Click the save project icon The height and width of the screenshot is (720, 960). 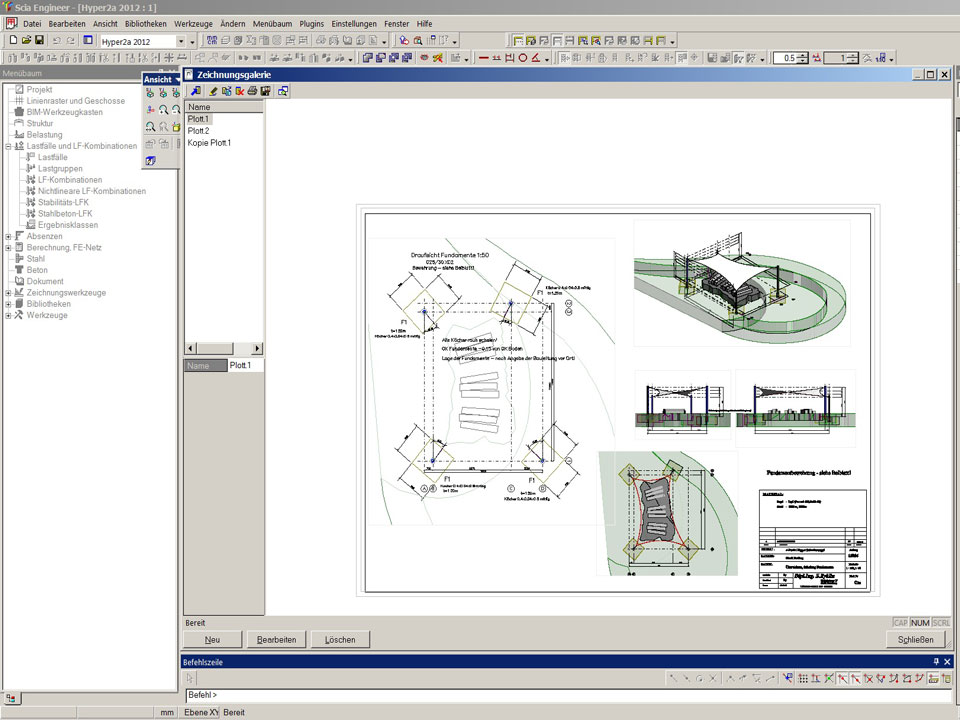click(39, 41)
